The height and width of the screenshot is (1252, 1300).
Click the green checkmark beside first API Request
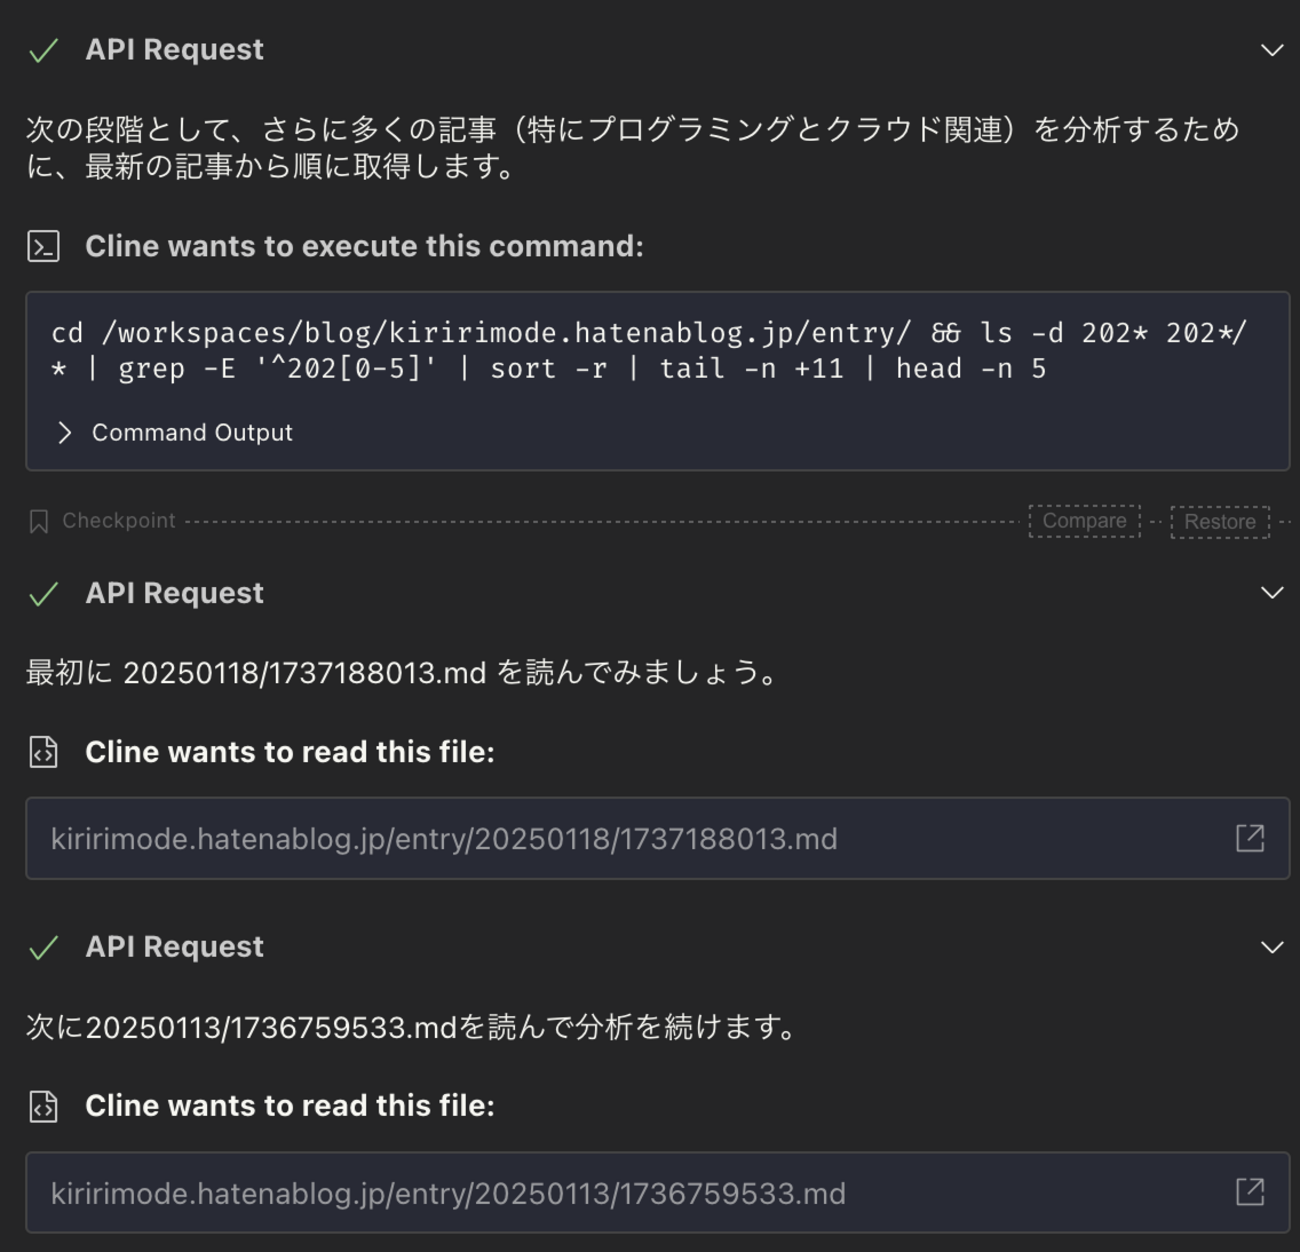[43, 51]
